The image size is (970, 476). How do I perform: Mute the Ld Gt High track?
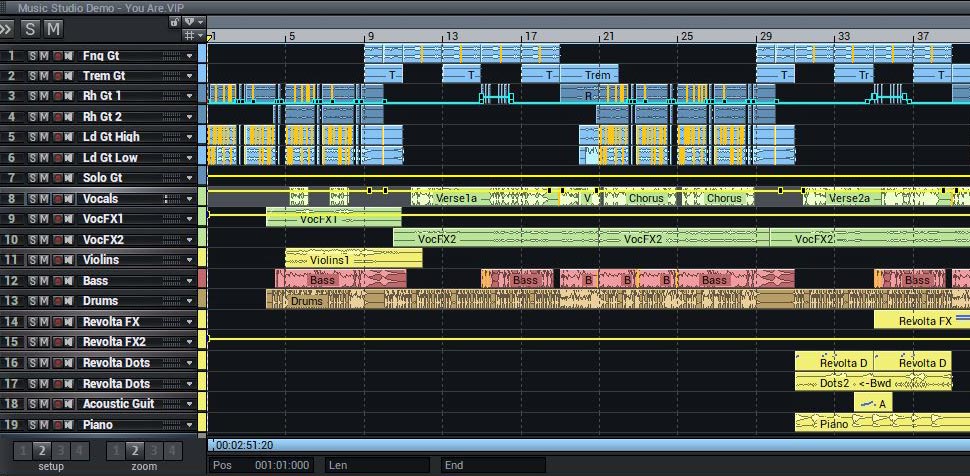[x=44, y=137]
